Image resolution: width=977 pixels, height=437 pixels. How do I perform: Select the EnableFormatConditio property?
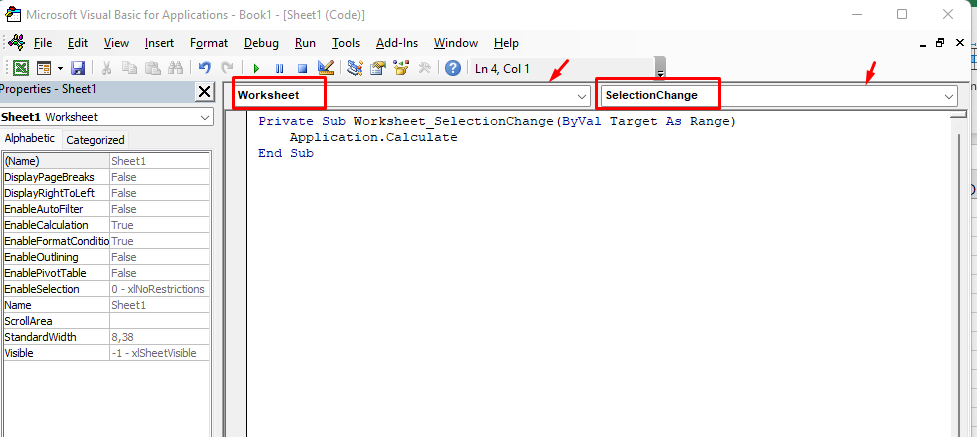coord(56,241)
